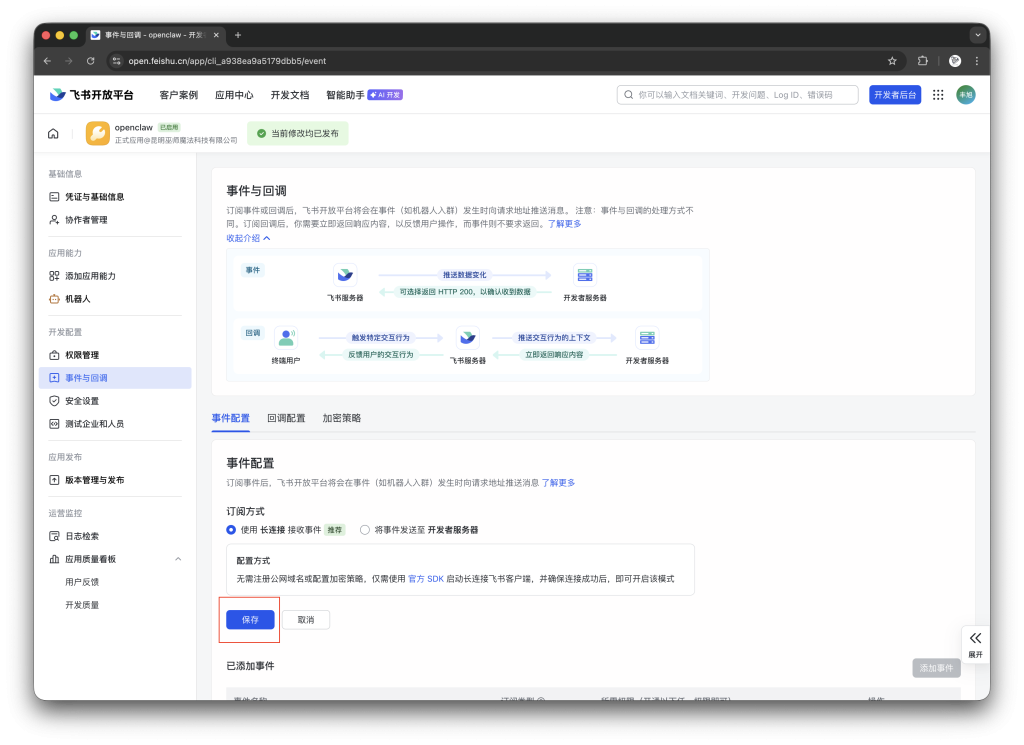
Task: Switch to the 回调配置 tab
Action: 284,417
